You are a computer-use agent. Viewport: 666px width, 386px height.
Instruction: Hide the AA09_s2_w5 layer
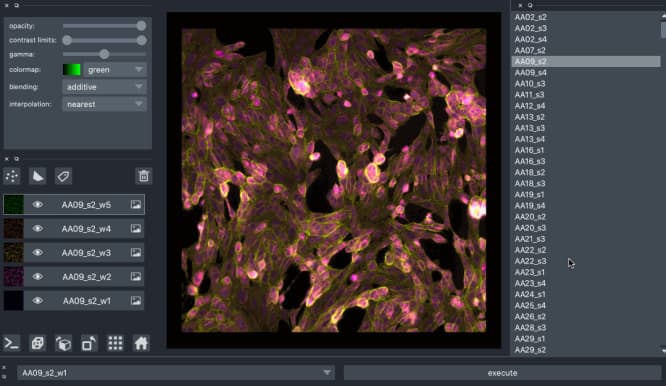(x=37, y=205)
